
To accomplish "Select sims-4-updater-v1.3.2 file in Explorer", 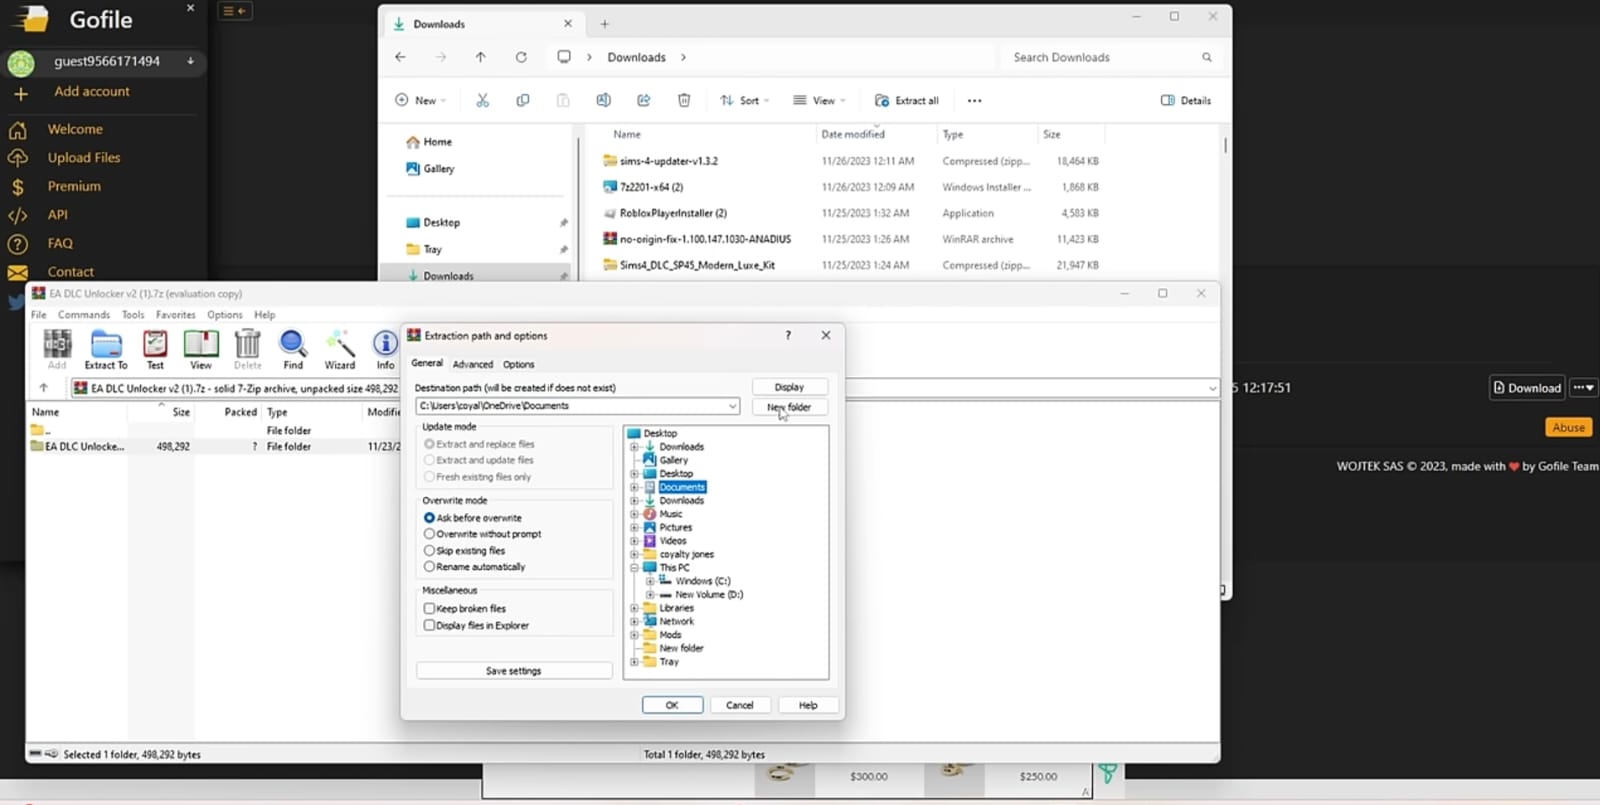I will [668, 161].
